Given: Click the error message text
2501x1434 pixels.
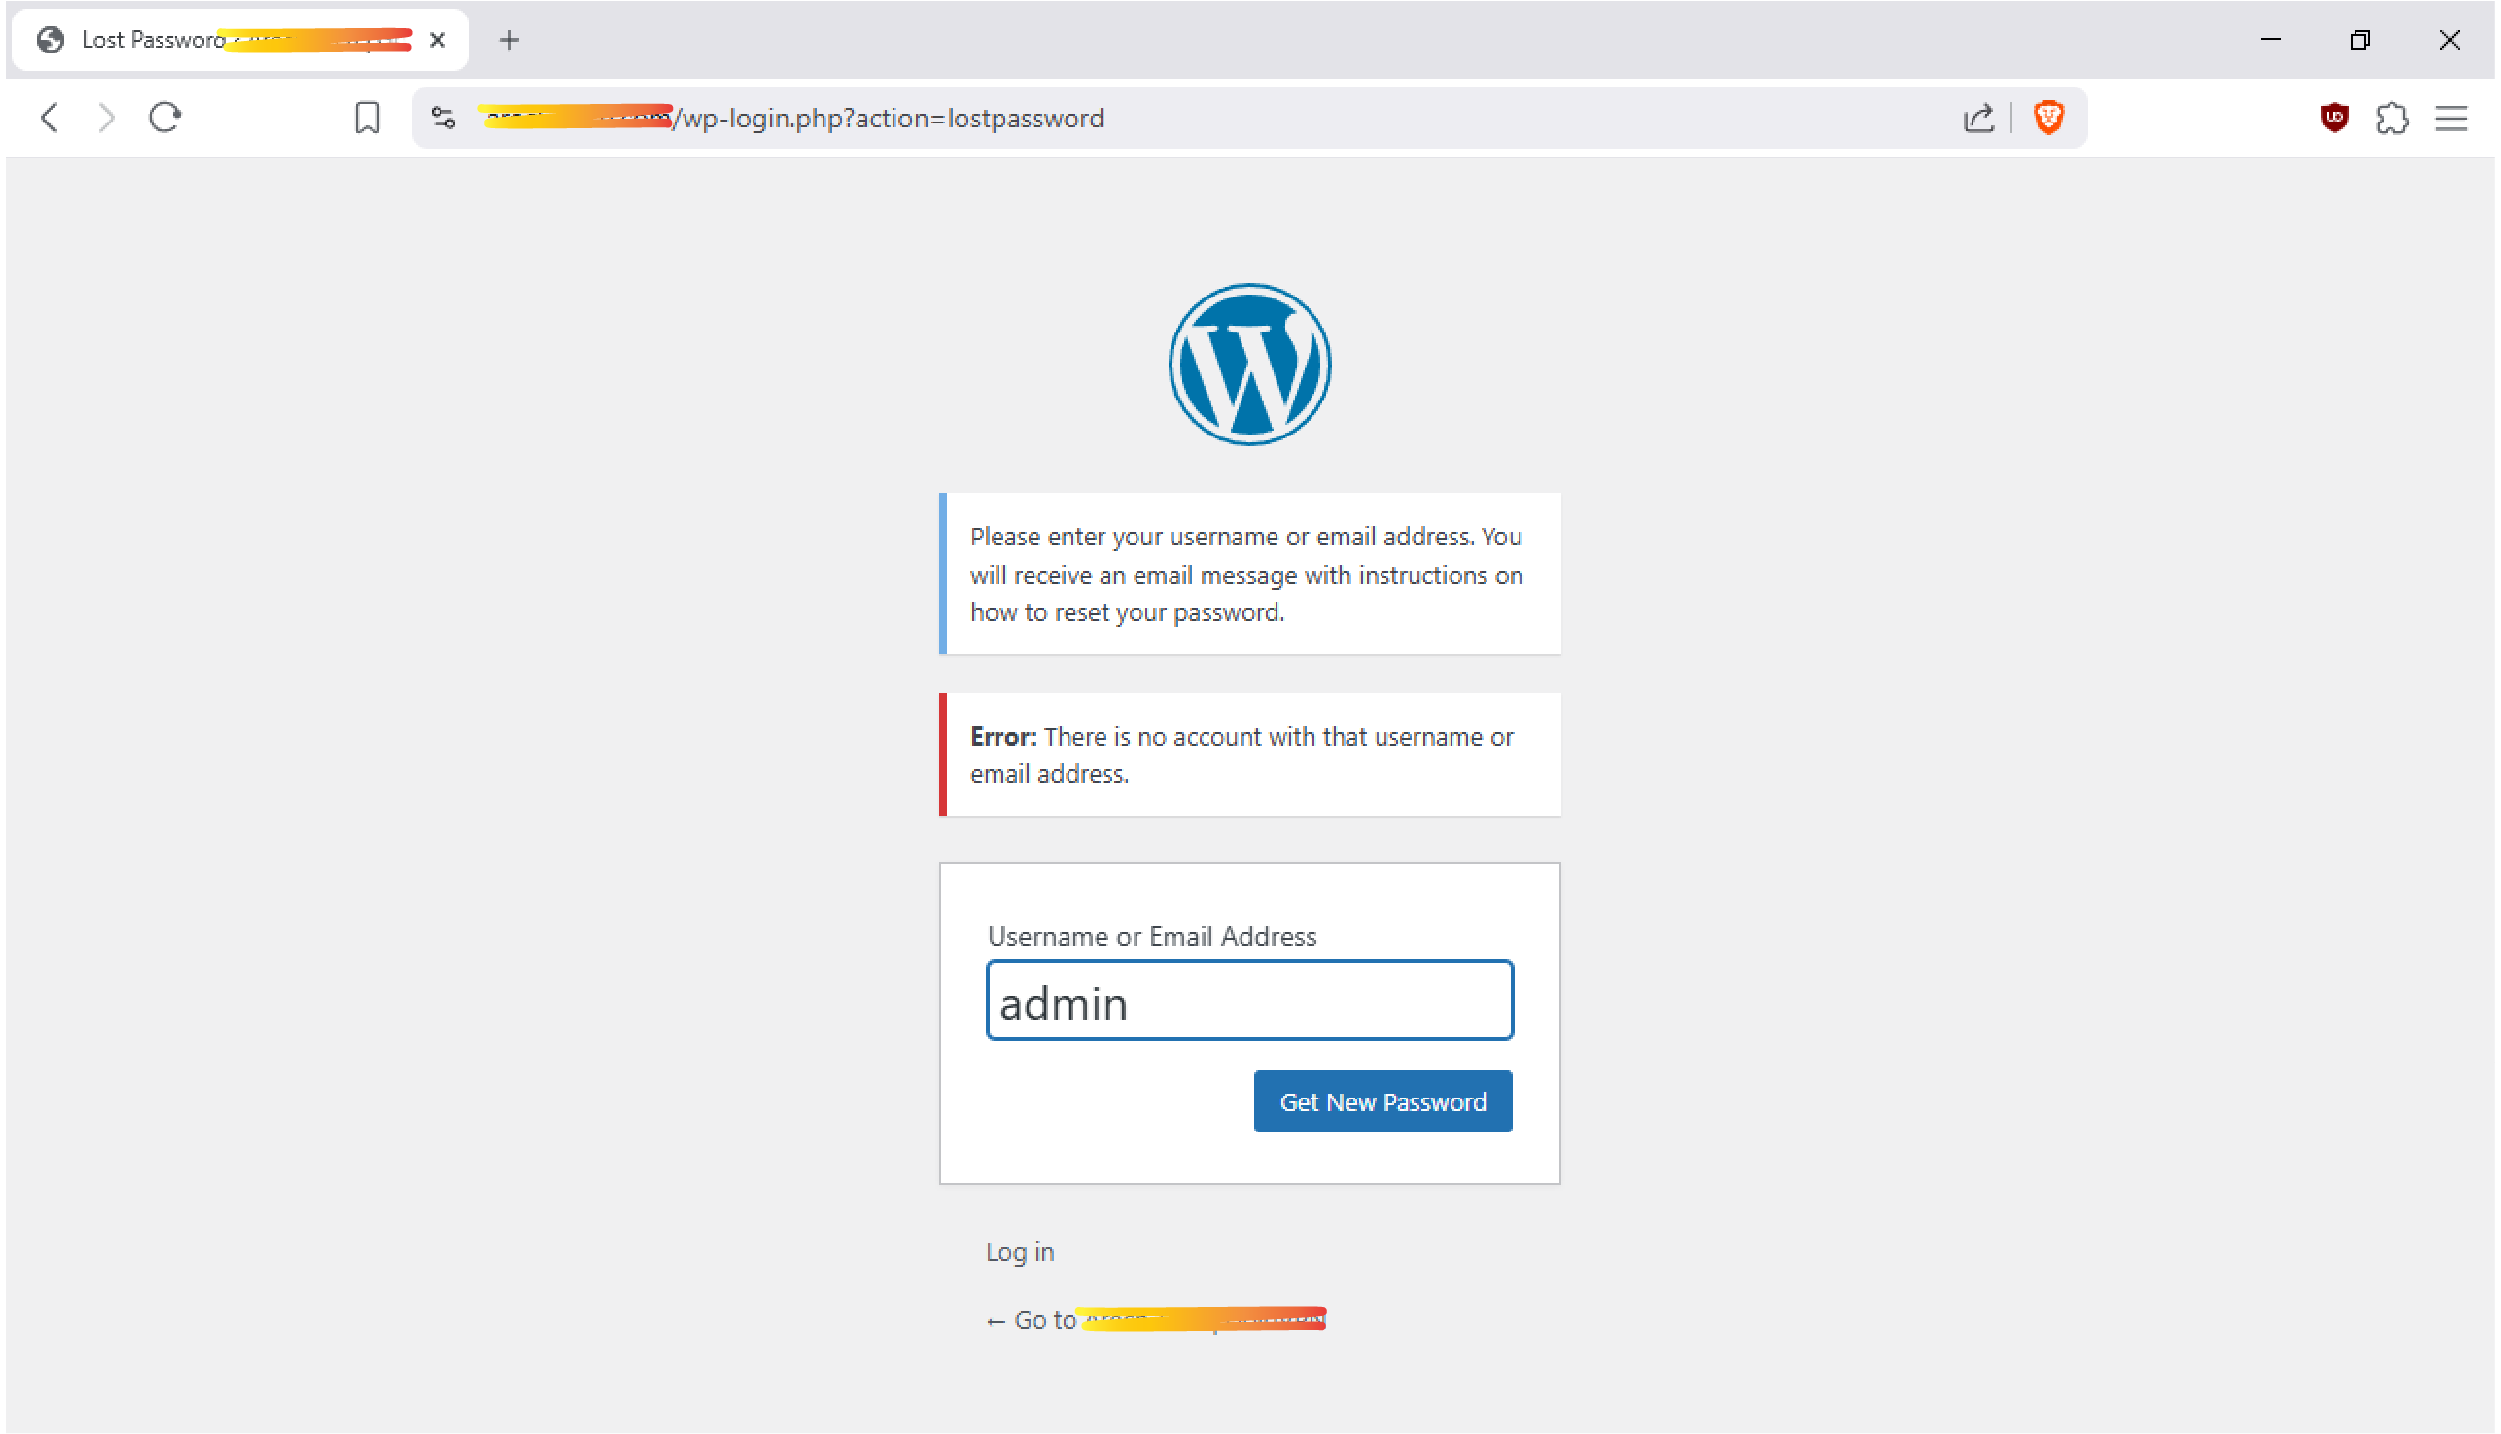Looking at the screenshot, I should (1242, 755).
